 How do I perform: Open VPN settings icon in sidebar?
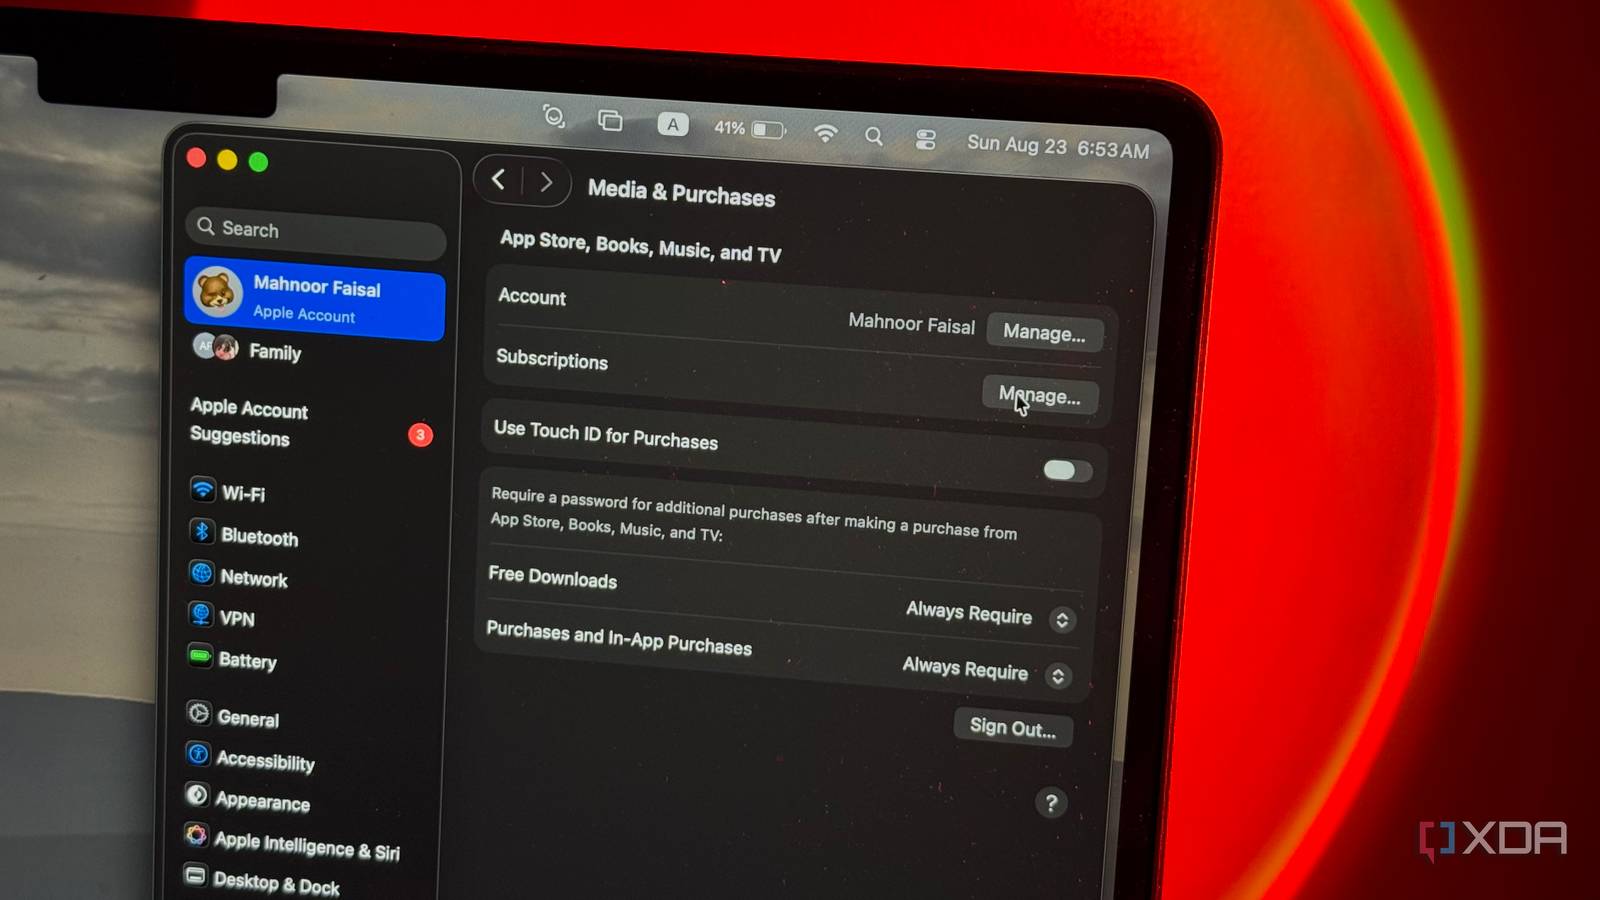point(200,614)
